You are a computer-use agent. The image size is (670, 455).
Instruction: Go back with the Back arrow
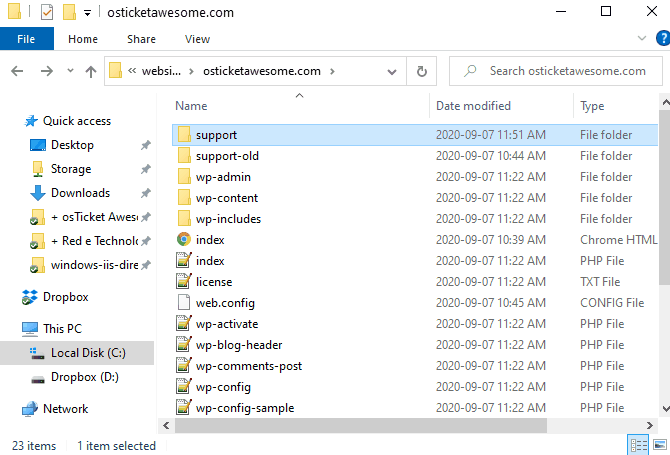[17, 71]
